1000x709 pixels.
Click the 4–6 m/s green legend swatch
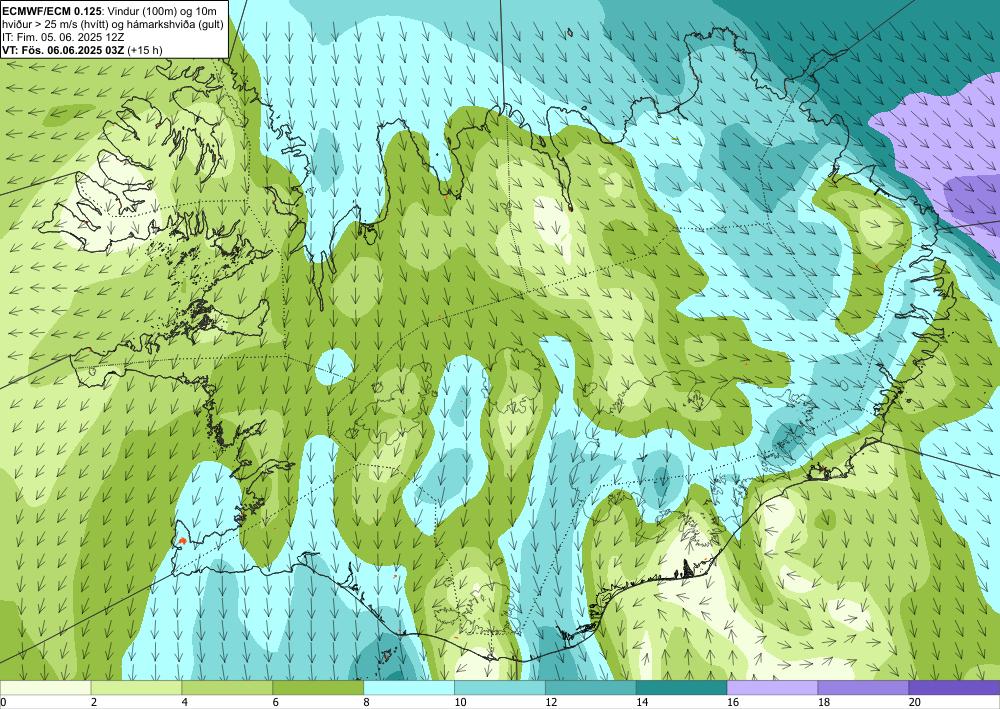tap(227, 688)
